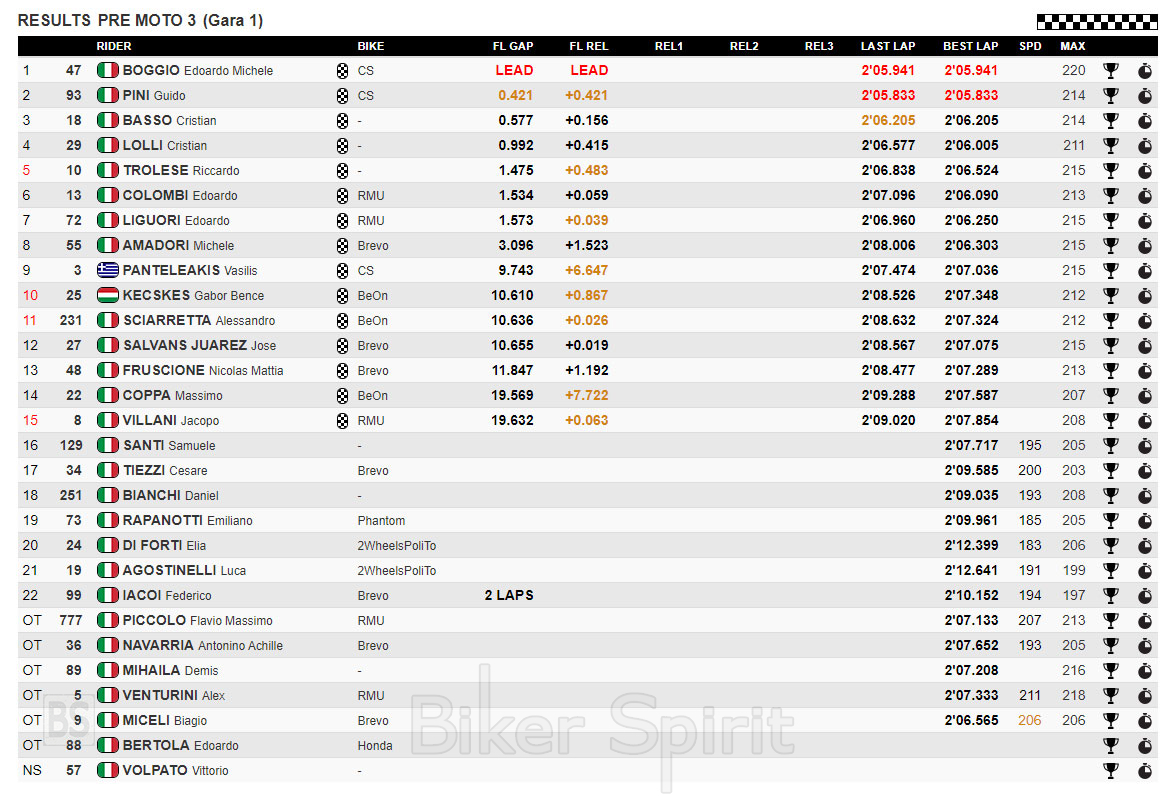The width and height of the screenshot is (1172, 796).
Task: Click the checkered flag icon beside Basso
Action: (x=342, y=120)
